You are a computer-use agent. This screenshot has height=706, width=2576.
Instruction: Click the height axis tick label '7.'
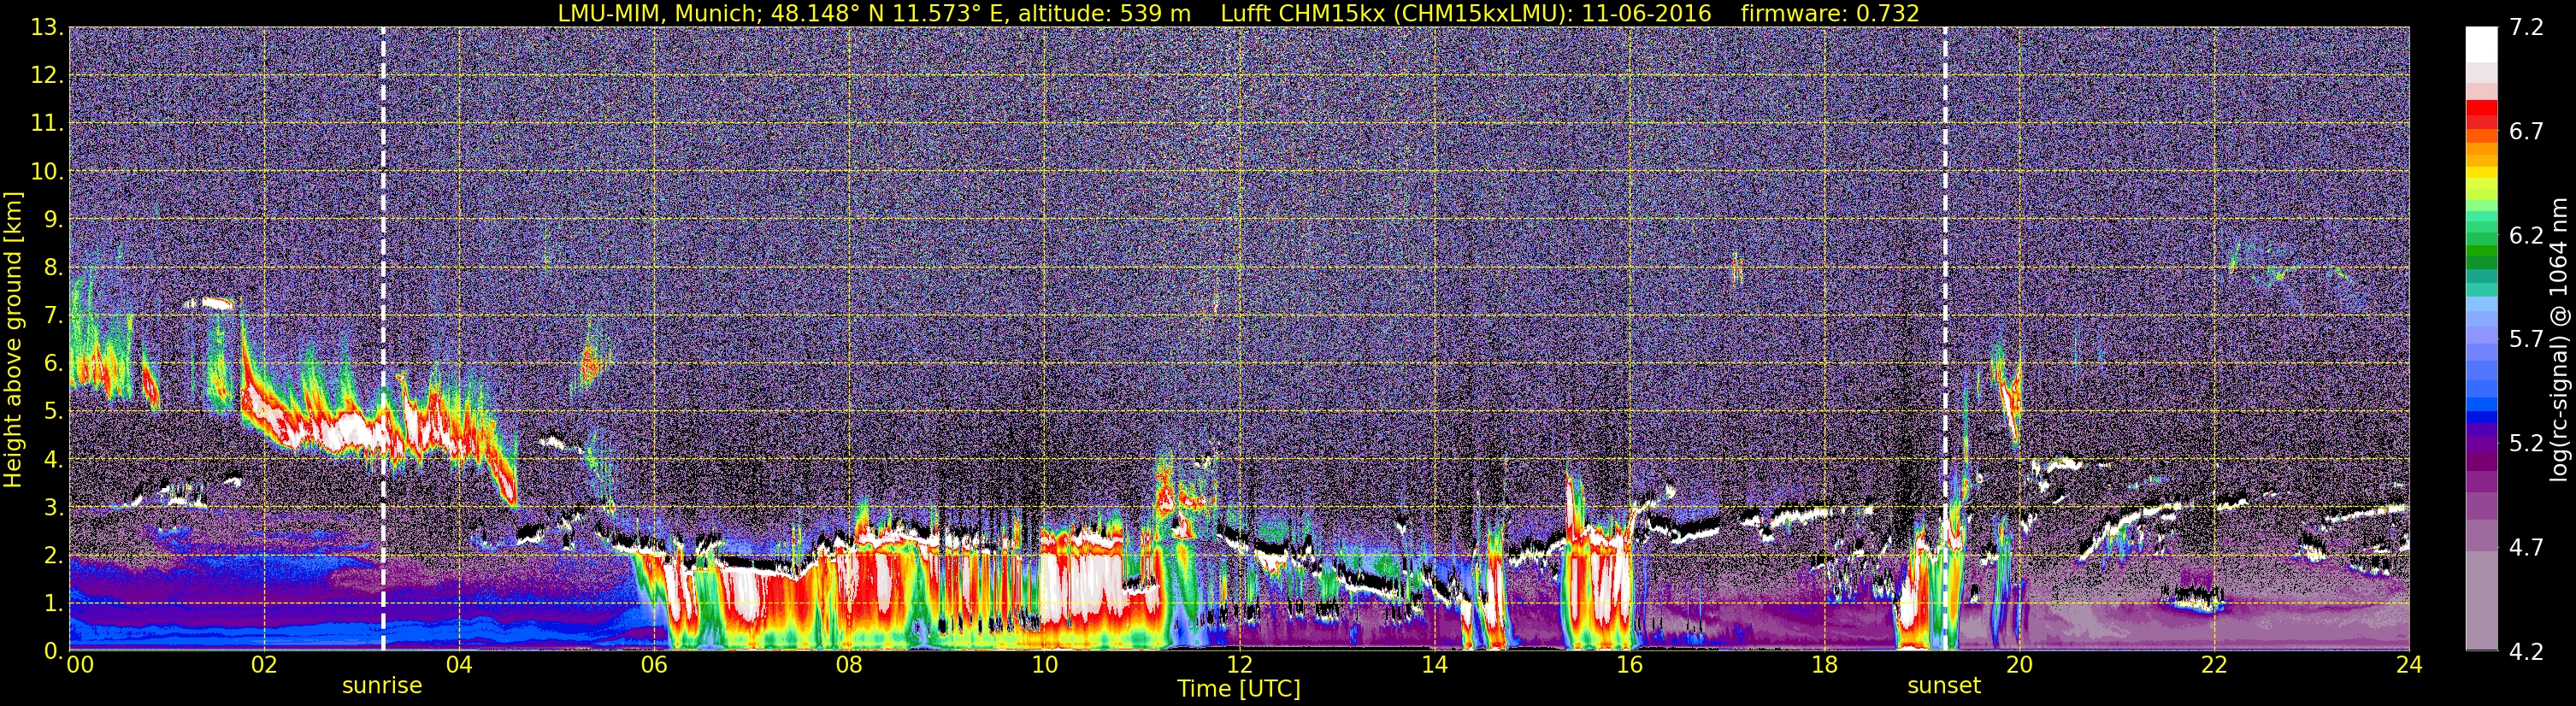click(53, 315)
